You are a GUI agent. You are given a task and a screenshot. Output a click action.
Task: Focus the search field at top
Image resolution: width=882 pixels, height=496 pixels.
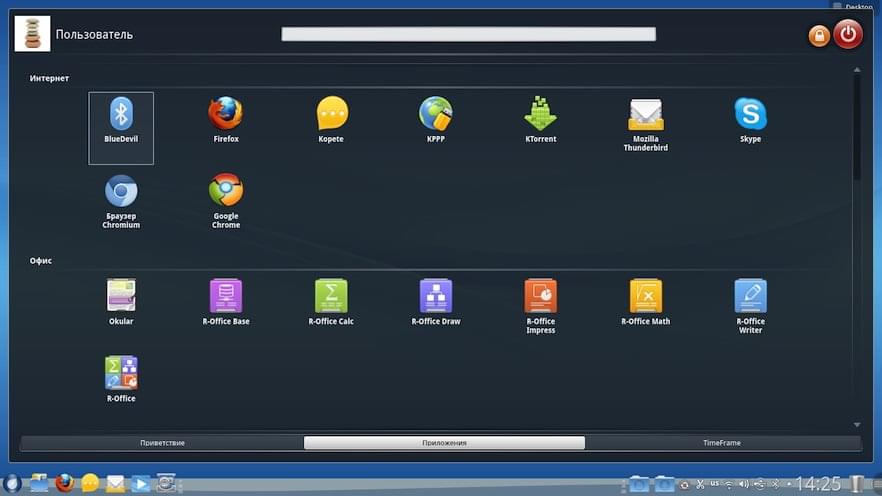469,34
